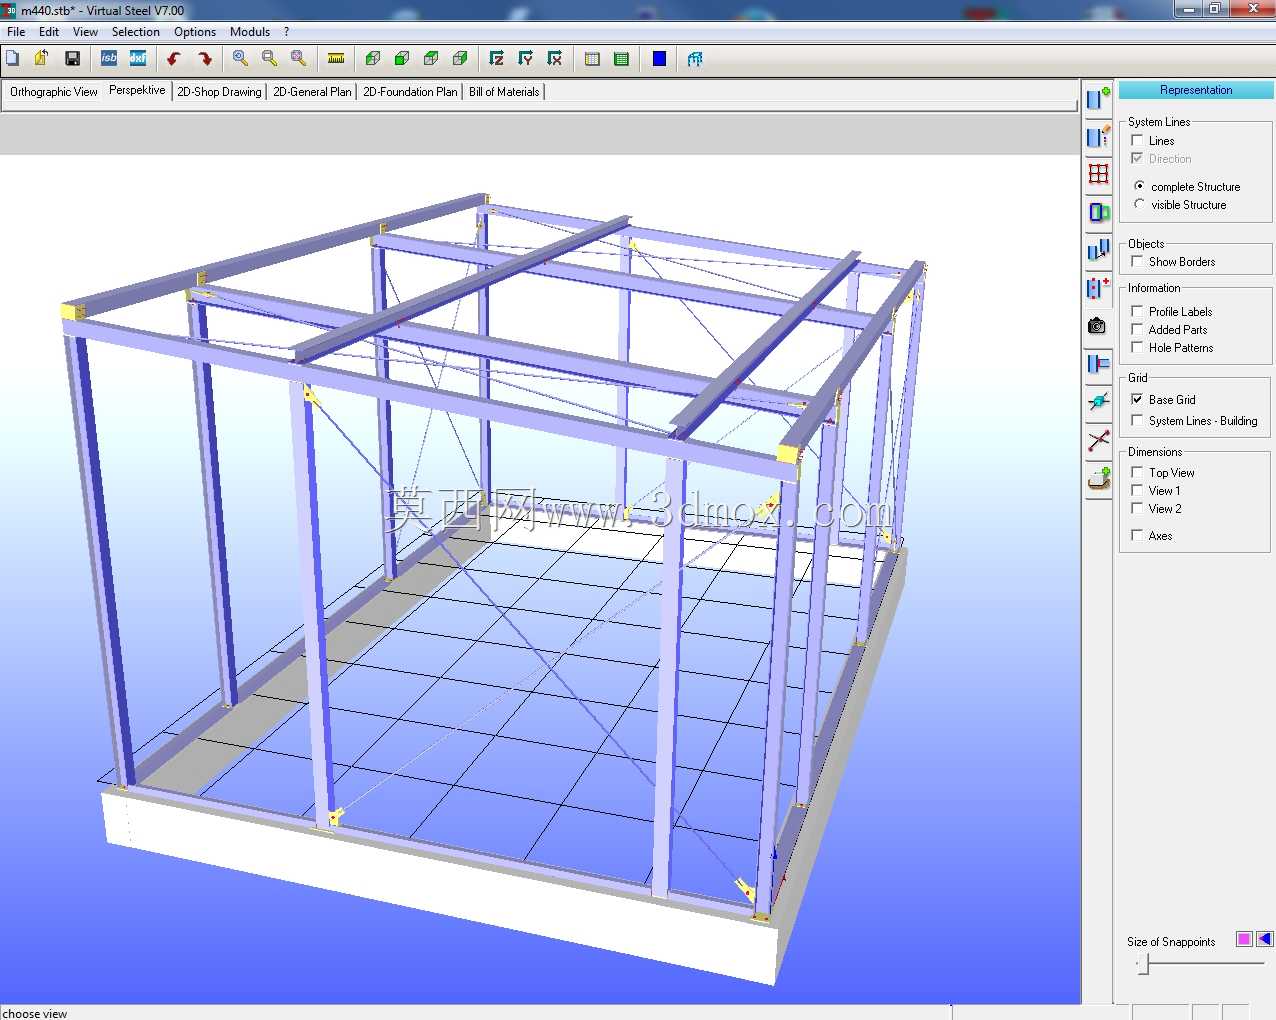Uncheck the Base Grid checkbox
Viewport: 1276px width, 1020px height.
(x=1137, y=399)
